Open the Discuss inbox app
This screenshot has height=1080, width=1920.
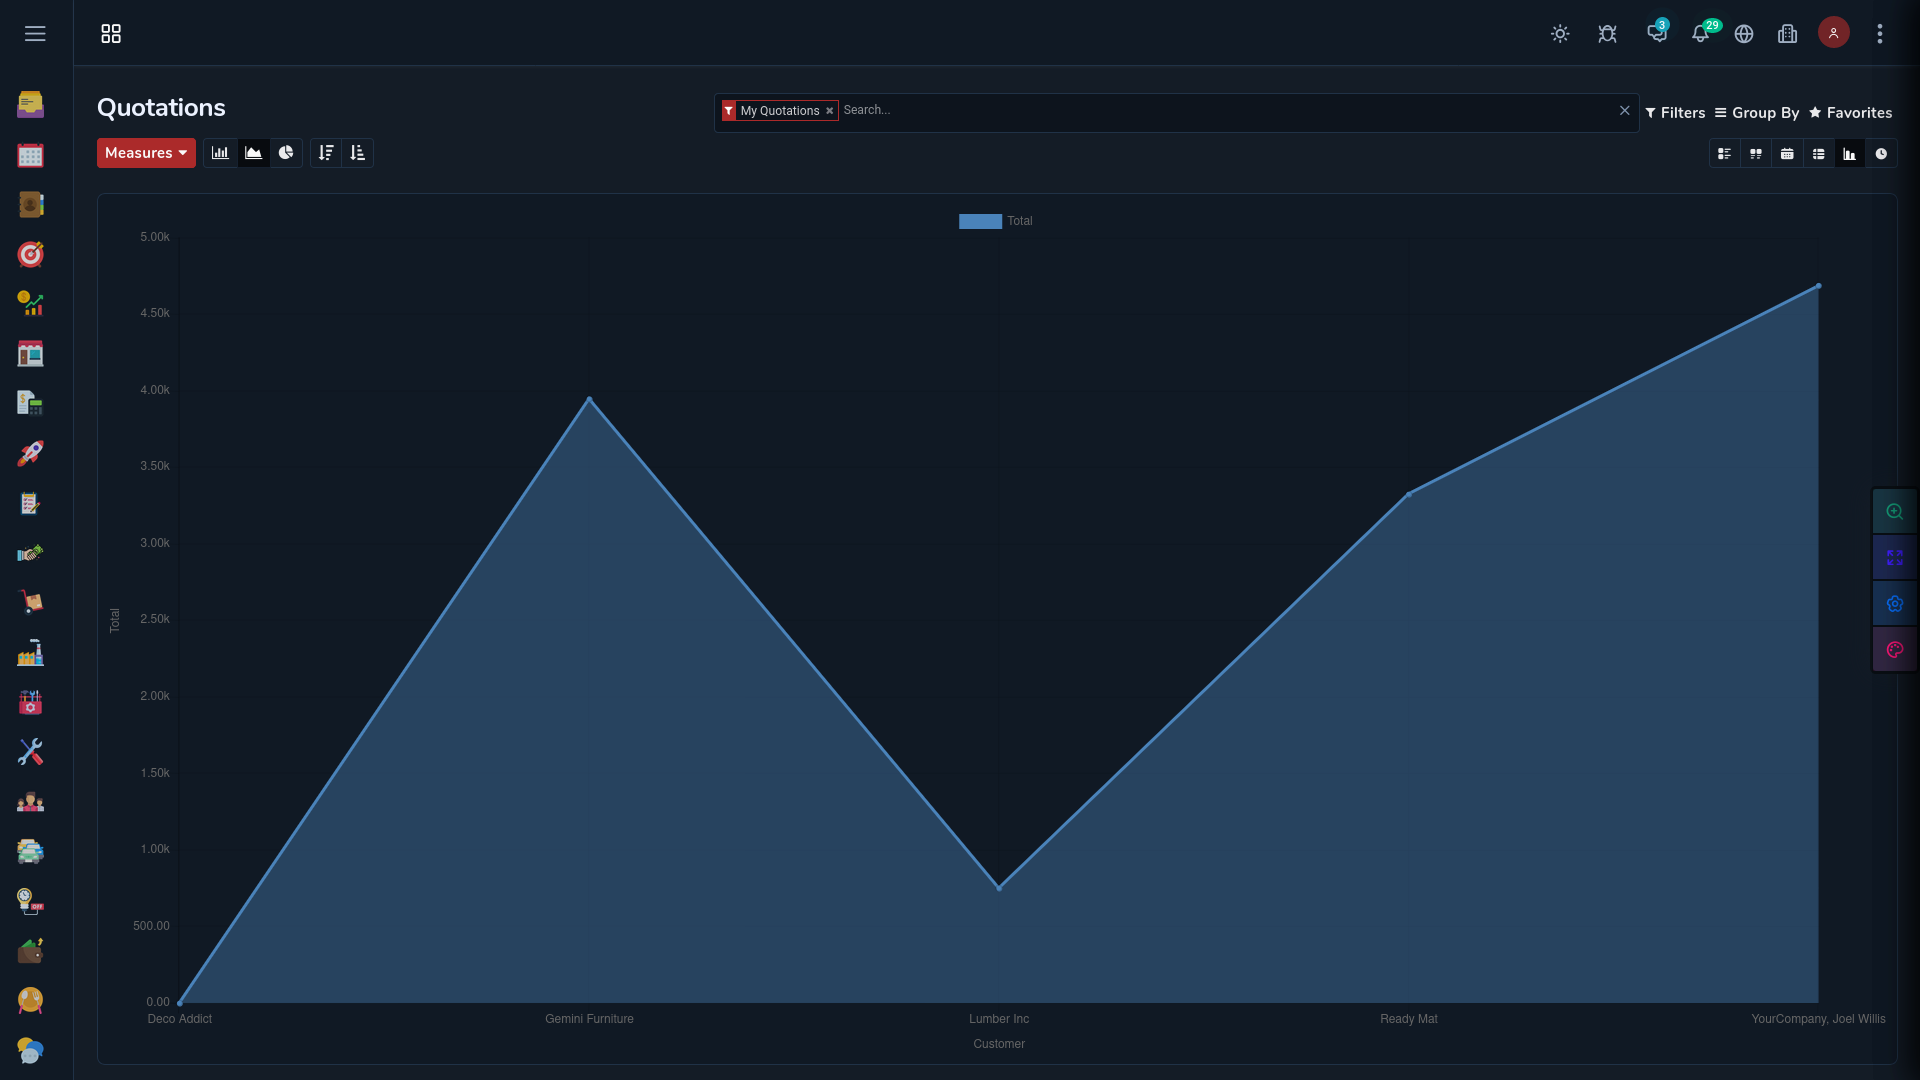point(30,105)
